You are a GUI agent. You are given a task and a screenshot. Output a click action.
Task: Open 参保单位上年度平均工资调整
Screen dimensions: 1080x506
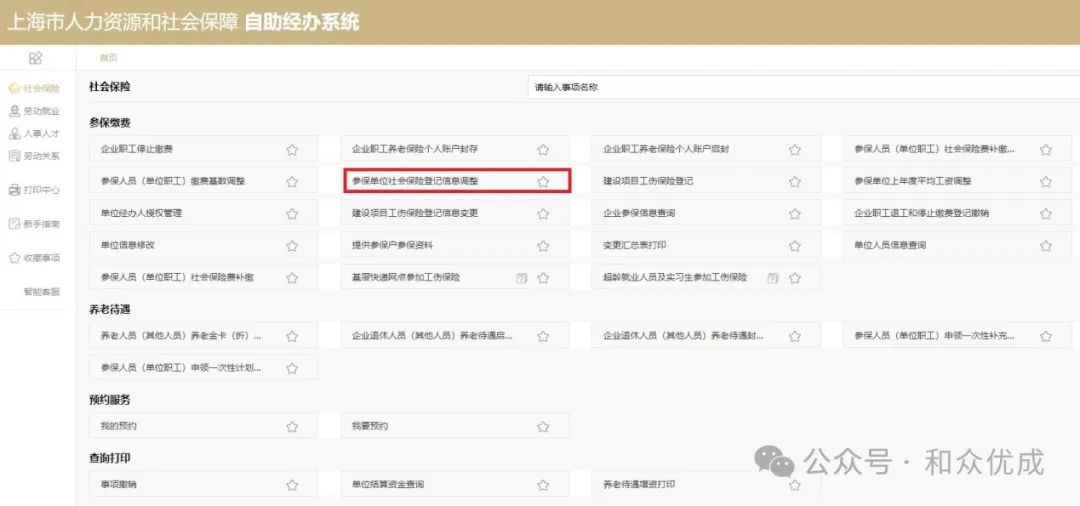[958, 182]
